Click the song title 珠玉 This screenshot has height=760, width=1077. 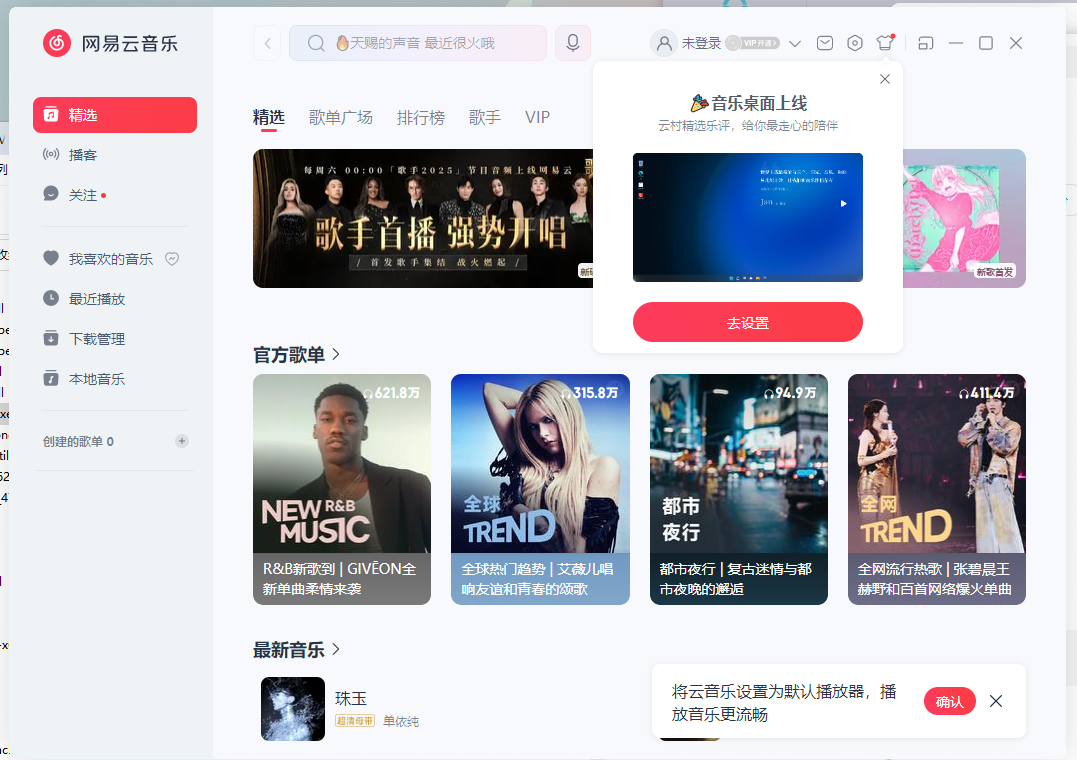pyautogui.click(x=351, y=699)
